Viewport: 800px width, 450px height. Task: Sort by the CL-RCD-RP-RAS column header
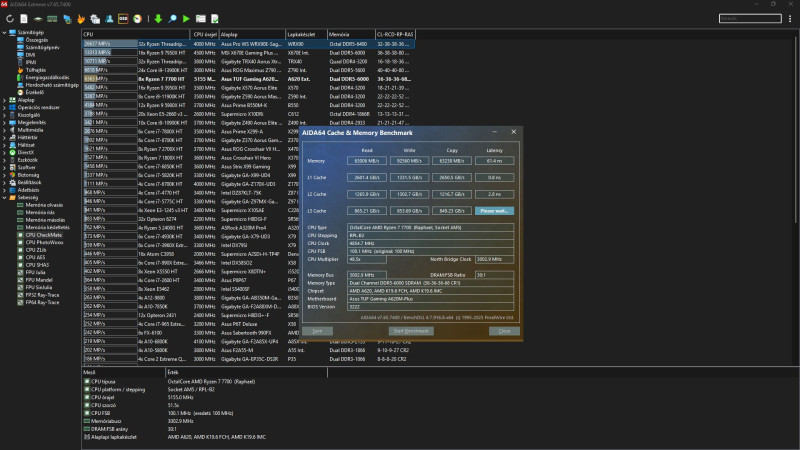395,35
